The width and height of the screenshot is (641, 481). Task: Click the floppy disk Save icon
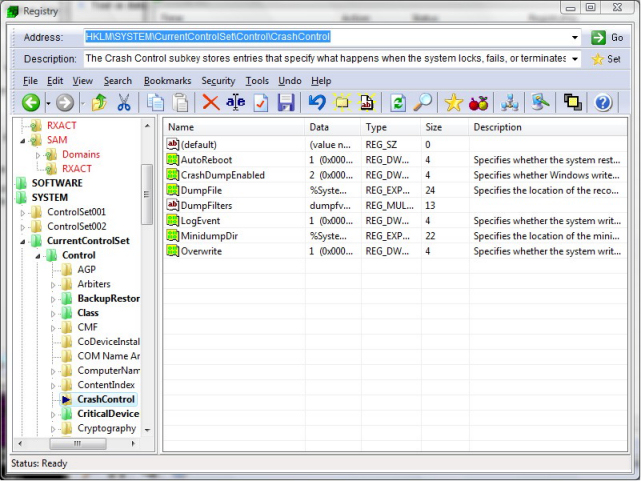tap(286, 102)
